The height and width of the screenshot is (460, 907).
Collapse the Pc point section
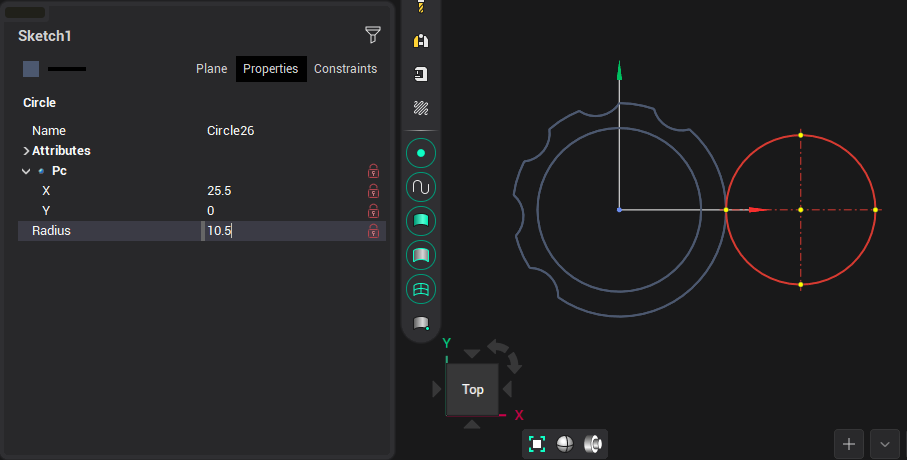coord(26,171)
